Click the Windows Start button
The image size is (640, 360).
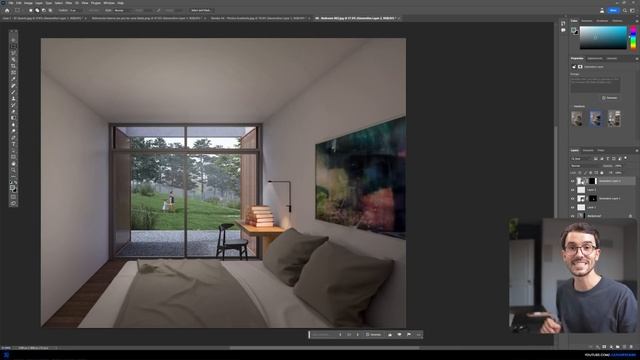point(6,355)
